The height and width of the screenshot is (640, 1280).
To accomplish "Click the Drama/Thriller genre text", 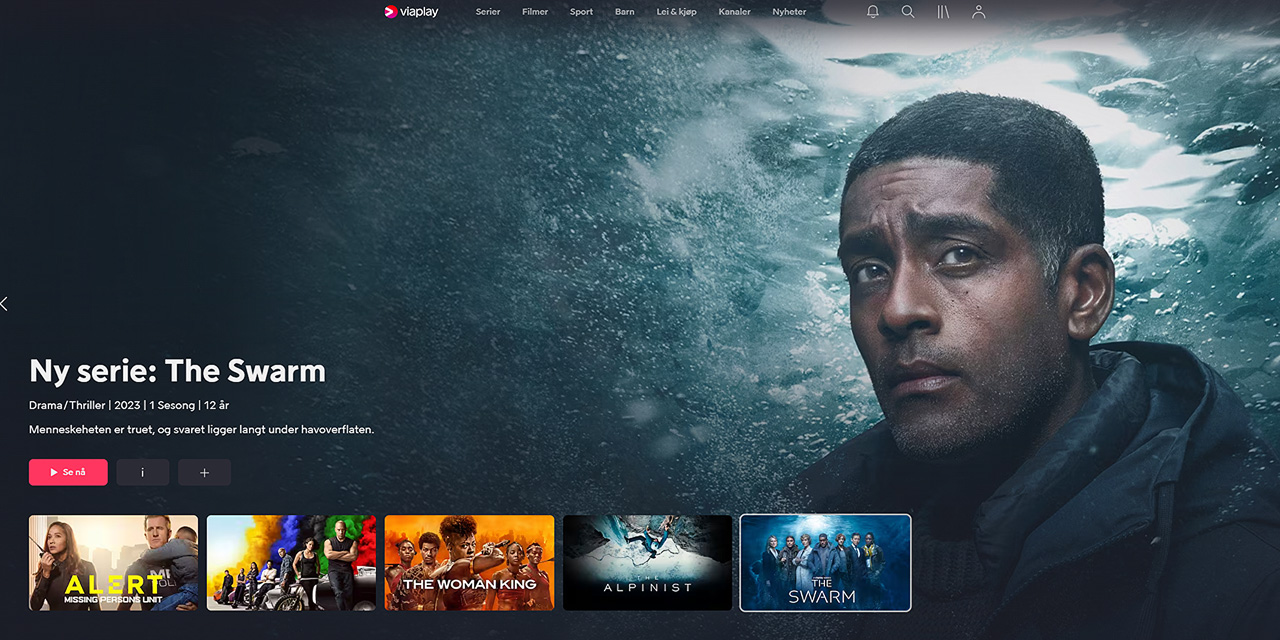I will coord(67,405).
